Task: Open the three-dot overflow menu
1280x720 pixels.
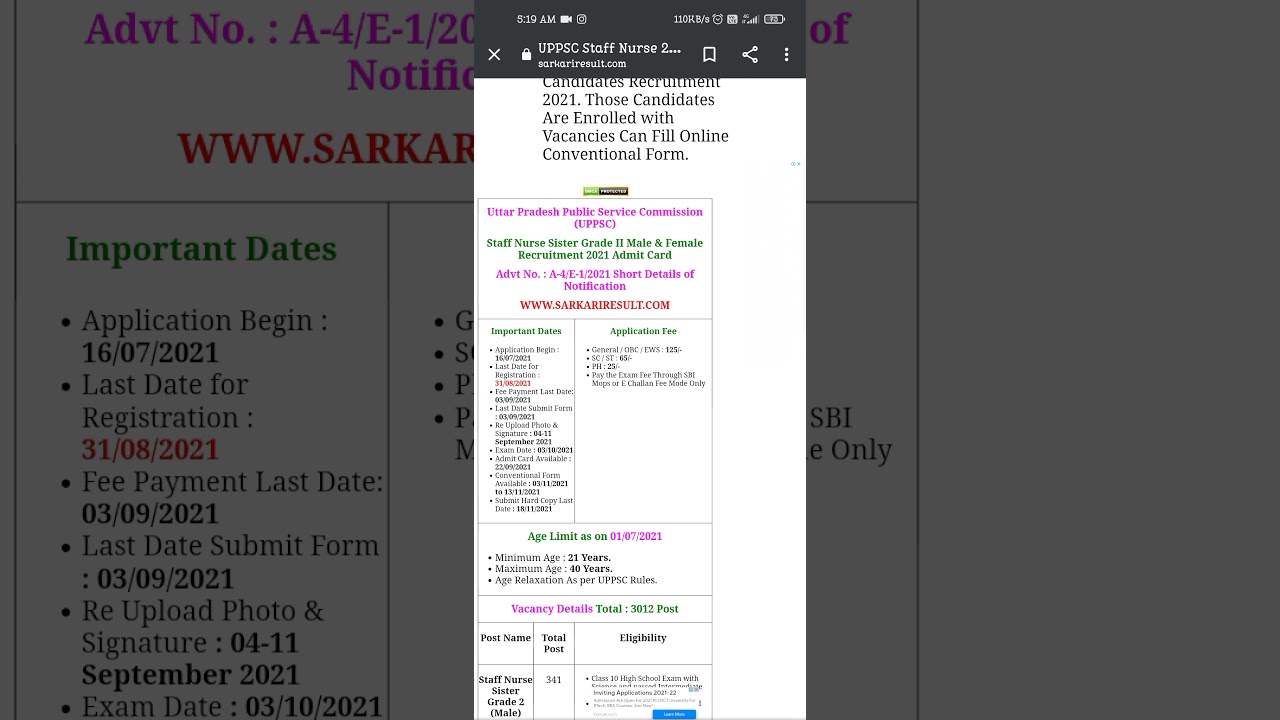Action: pos(786,55)
